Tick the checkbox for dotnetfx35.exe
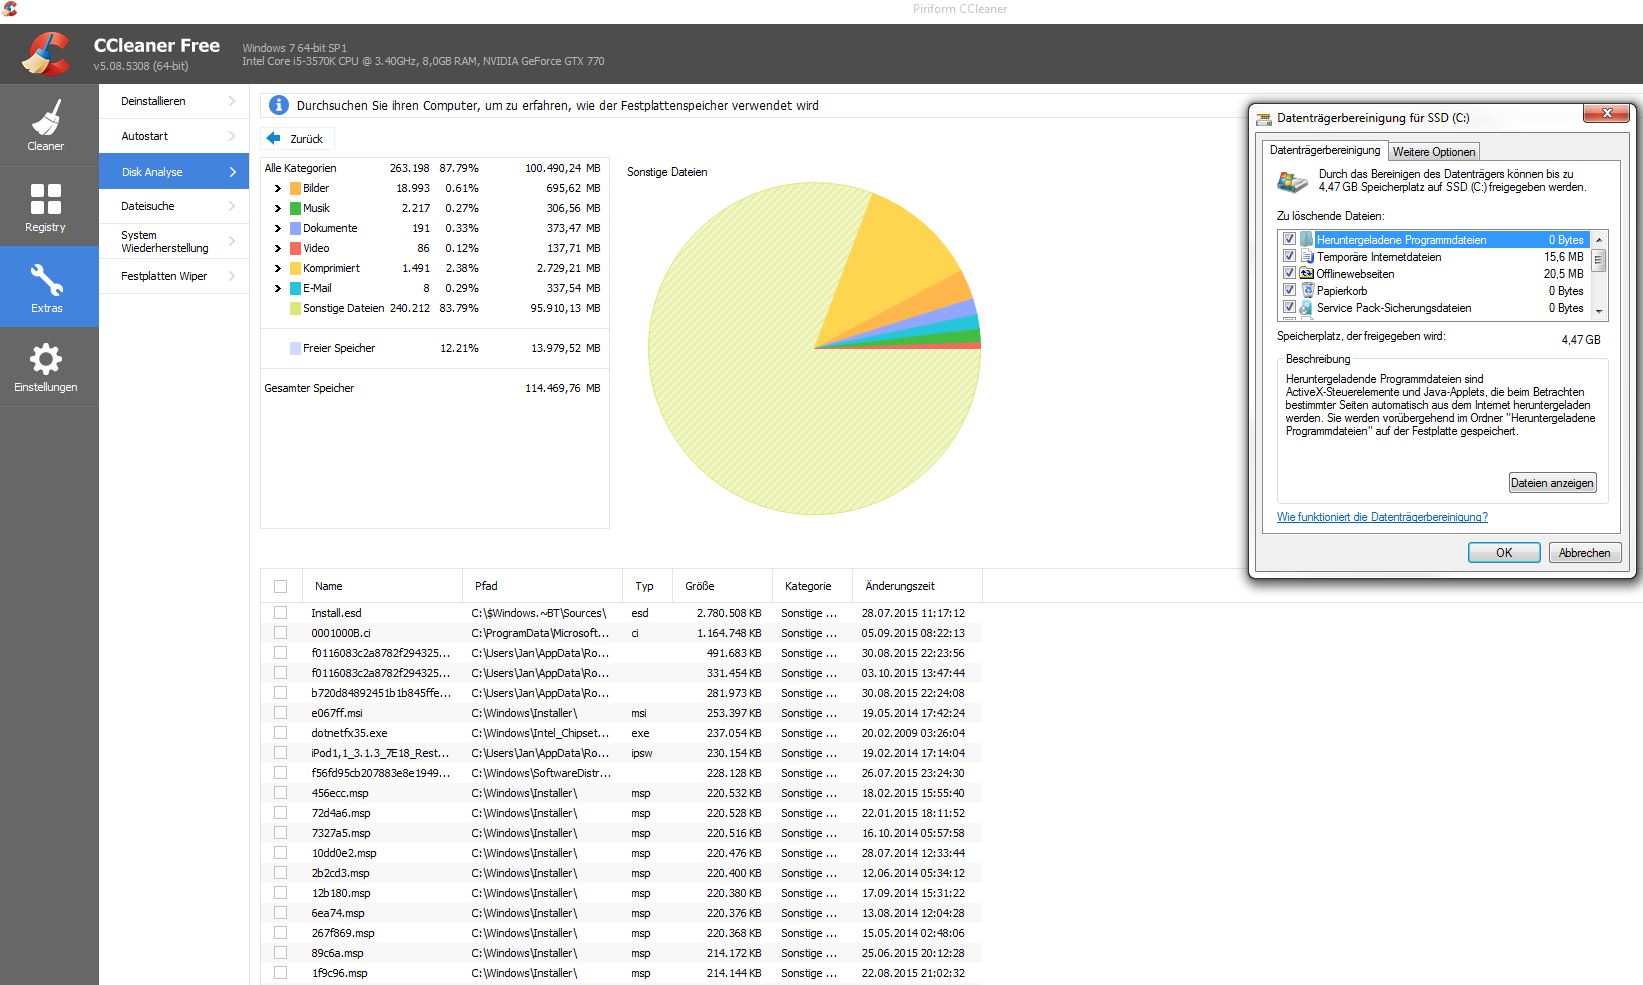 [x=280, y=733]
